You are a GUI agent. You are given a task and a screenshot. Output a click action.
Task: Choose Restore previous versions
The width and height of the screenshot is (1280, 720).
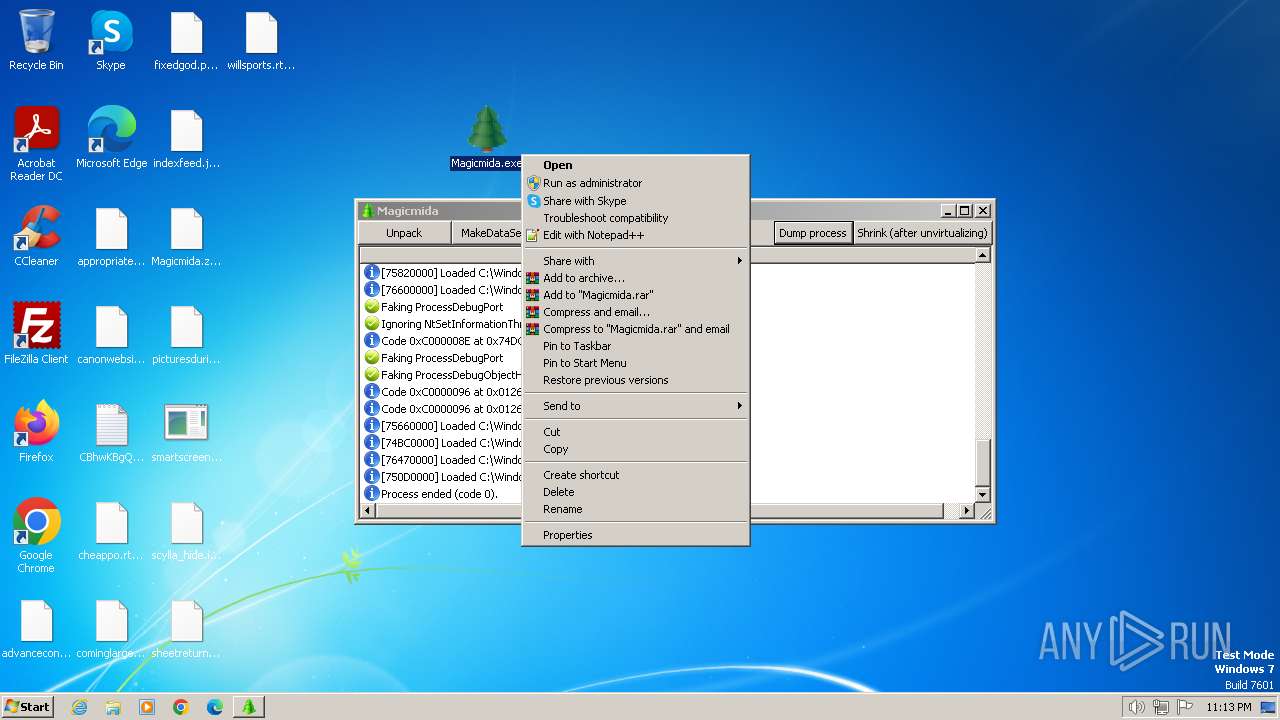coord(636,380)
